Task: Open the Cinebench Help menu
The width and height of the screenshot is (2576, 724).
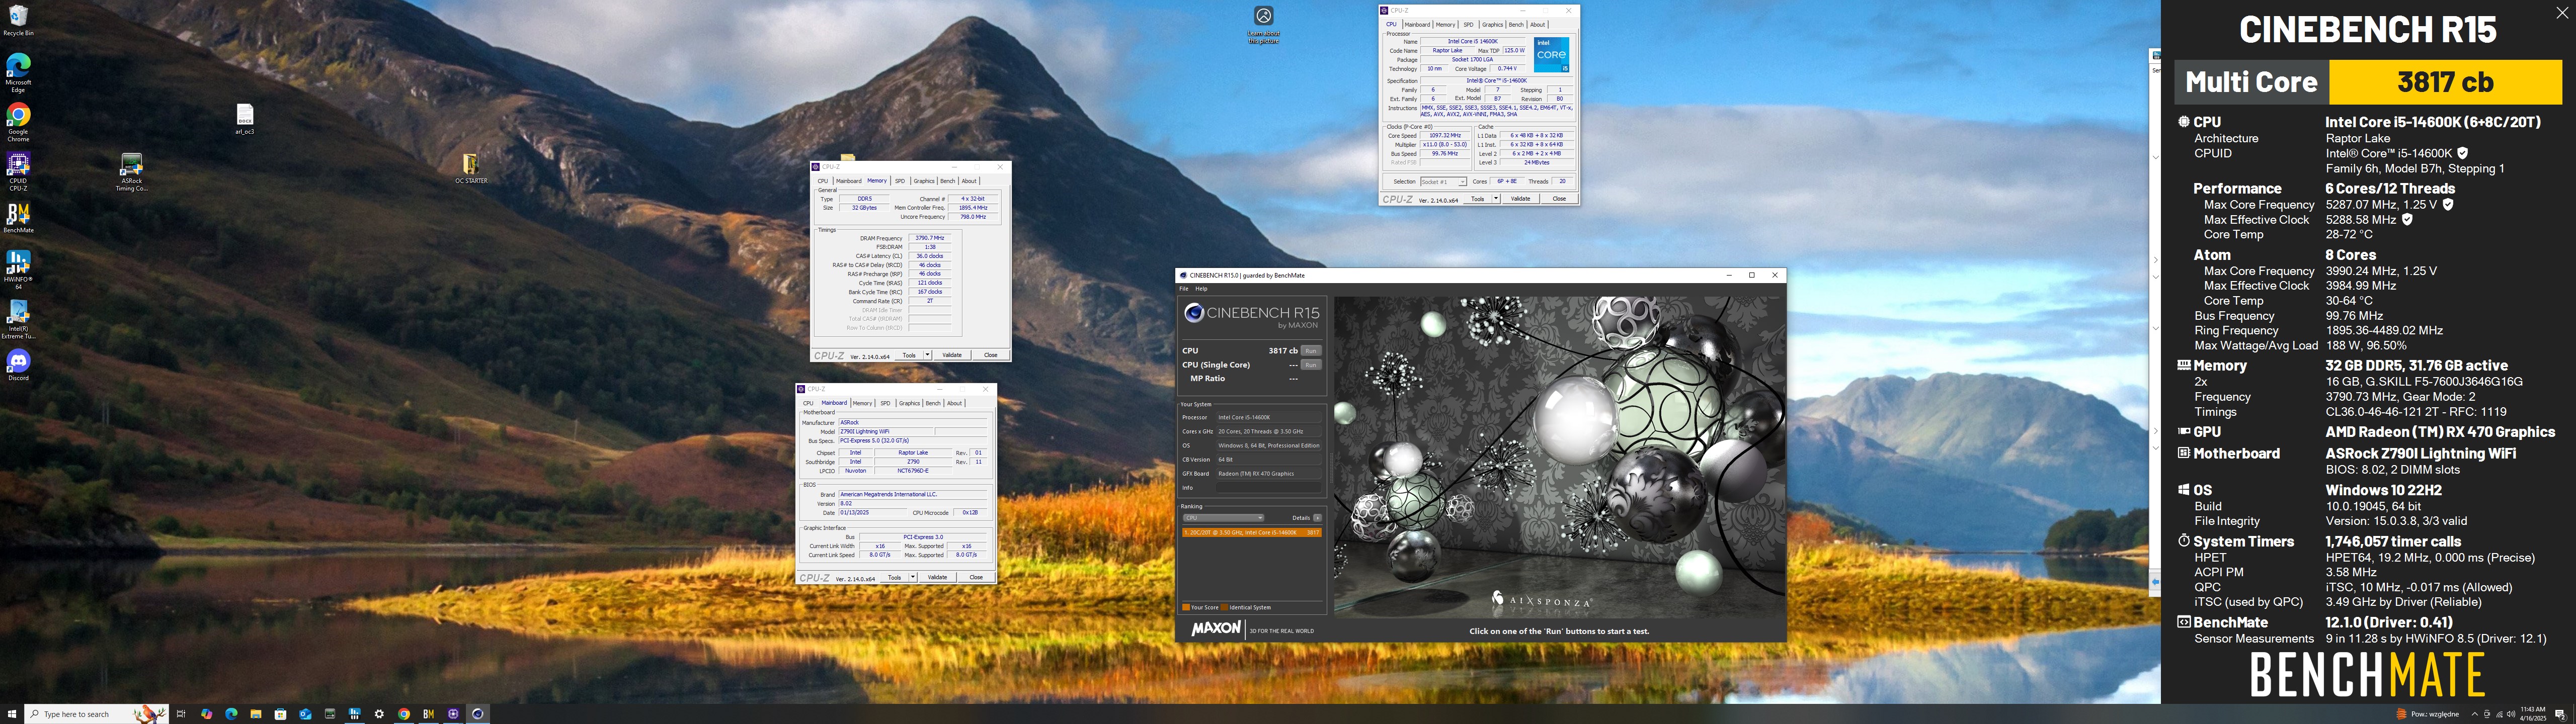Action: pos(1201,288)
